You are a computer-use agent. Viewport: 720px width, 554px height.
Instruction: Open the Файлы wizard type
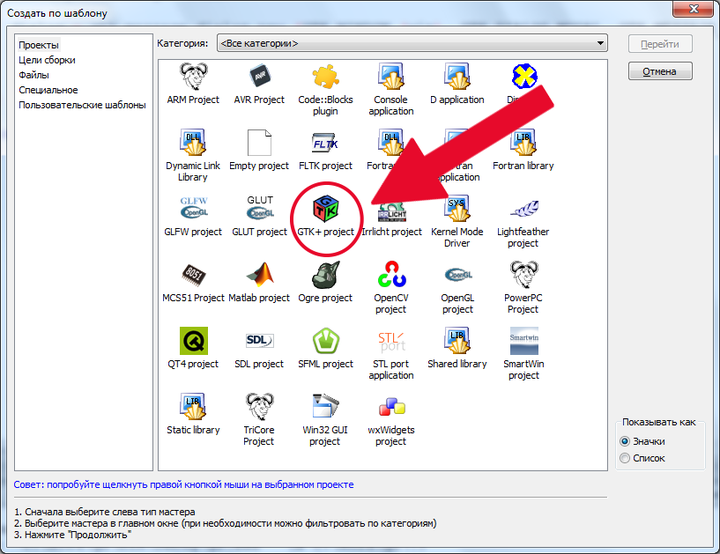pyautogui.click(x=34, y=75)
